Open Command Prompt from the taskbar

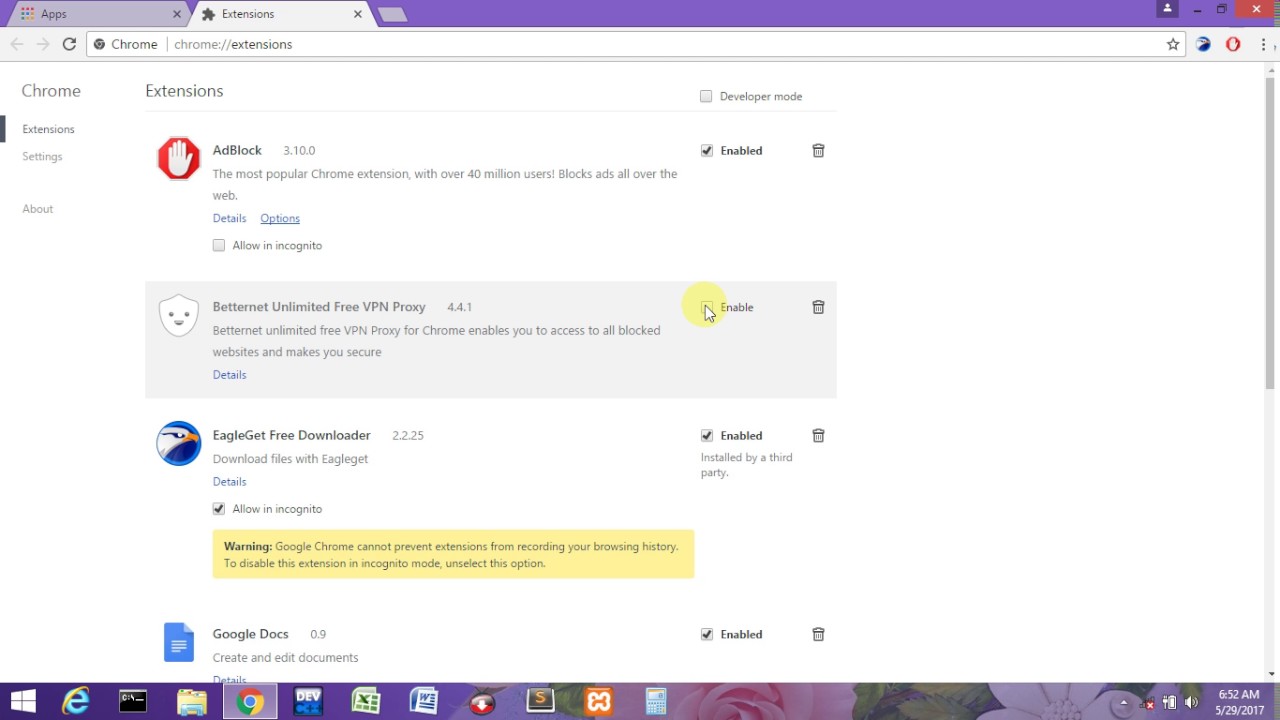(133, 701)
